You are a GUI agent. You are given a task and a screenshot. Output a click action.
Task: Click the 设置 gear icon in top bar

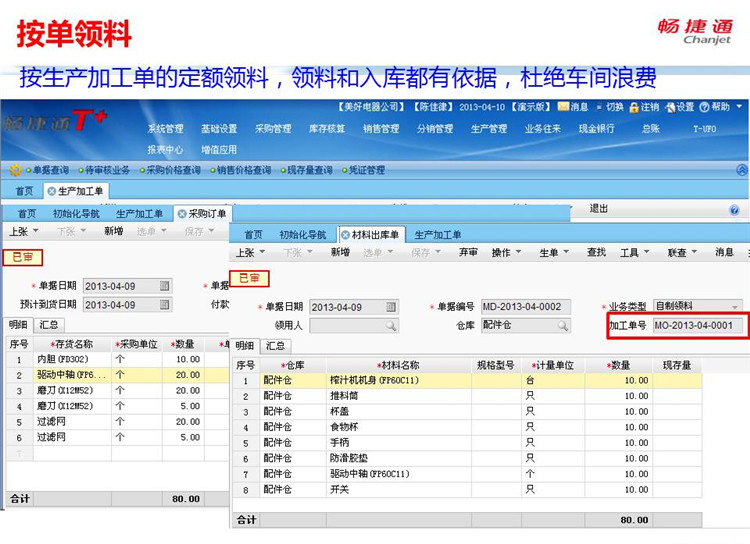point(669,107)
